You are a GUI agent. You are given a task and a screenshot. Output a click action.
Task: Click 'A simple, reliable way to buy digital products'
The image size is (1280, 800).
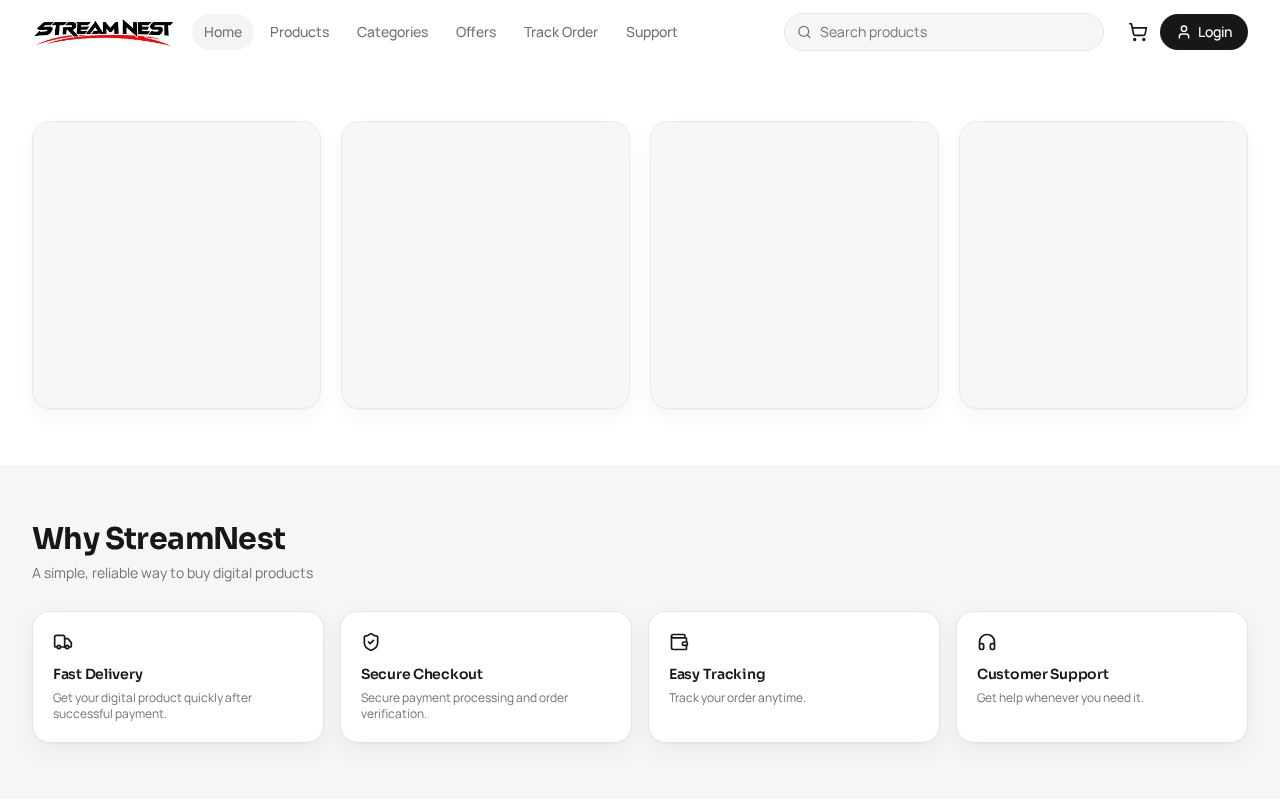click(x=172, y=573)
